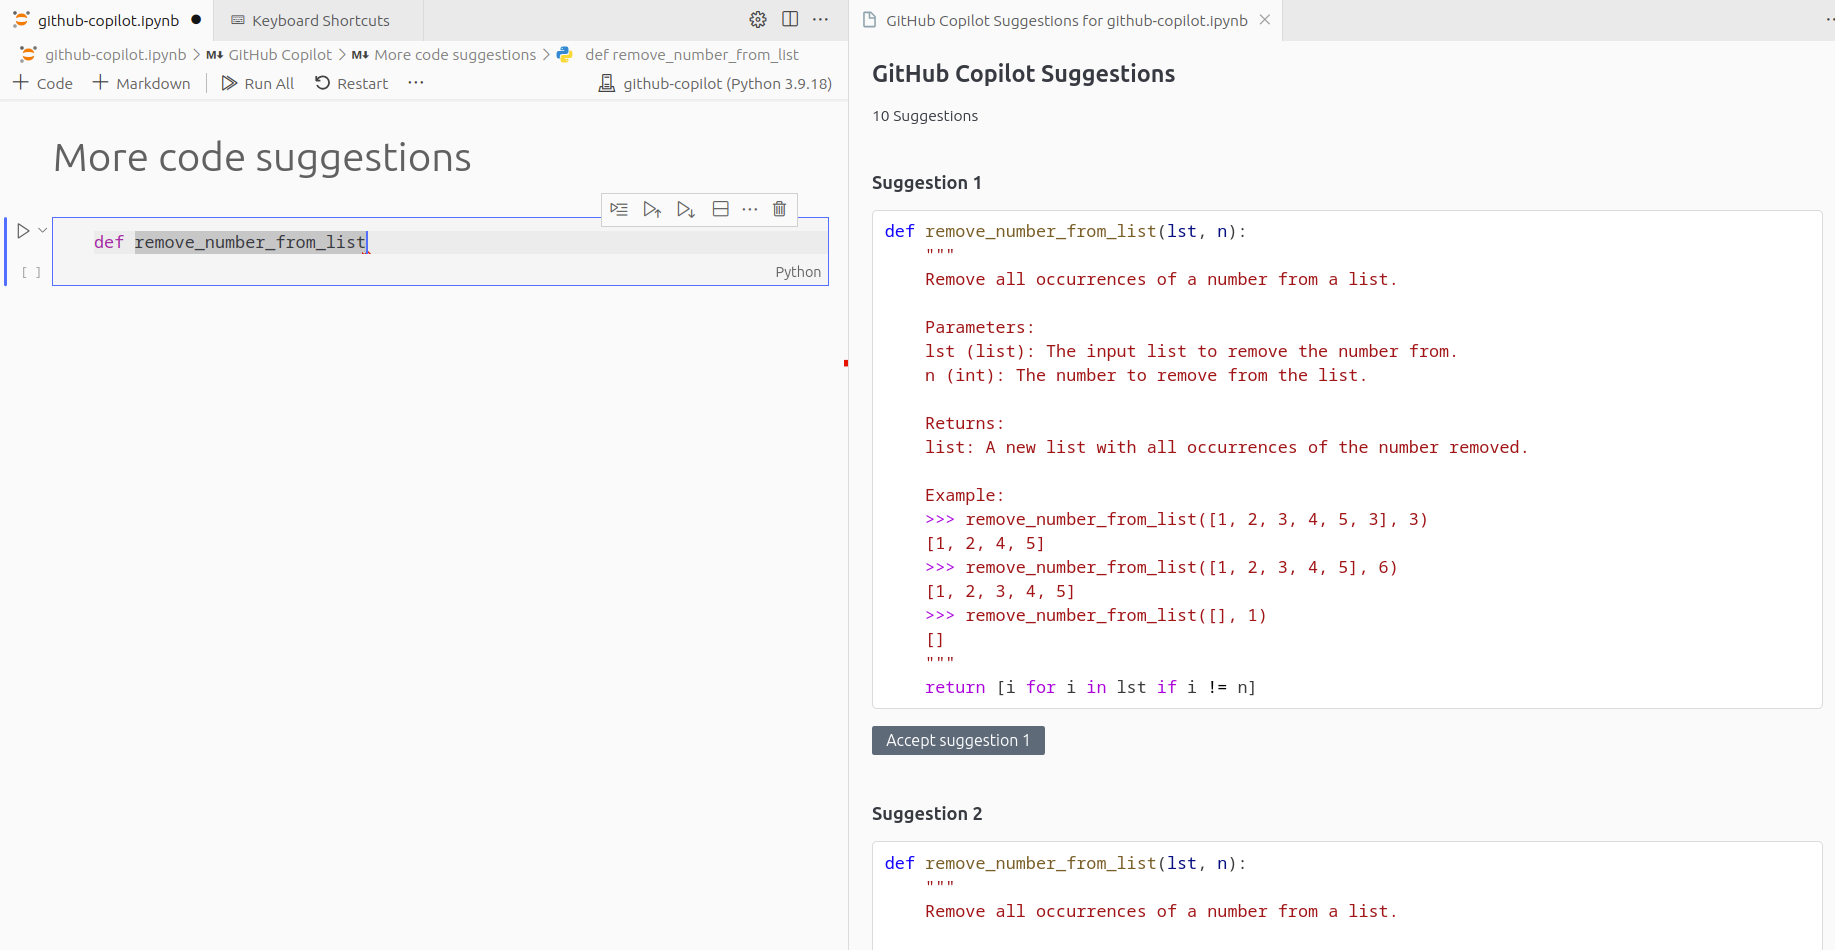1835x950 pixels.
Task: Click in the code cell editor
Action: pyautogui.click(x=440, y=242)
